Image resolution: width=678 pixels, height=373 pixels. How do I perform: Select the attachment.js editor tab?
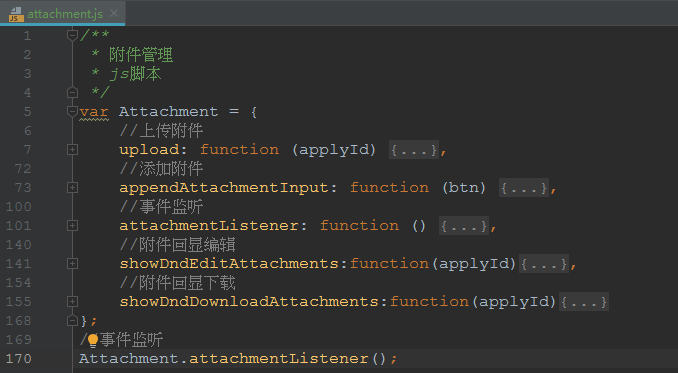click(x=63, y=13)
